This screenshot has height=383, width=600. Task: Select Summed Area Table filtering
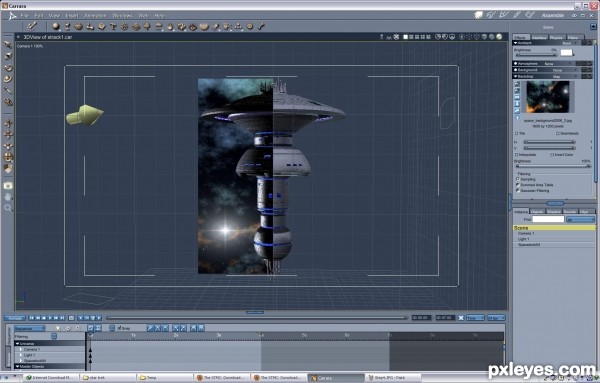[518, 185]
